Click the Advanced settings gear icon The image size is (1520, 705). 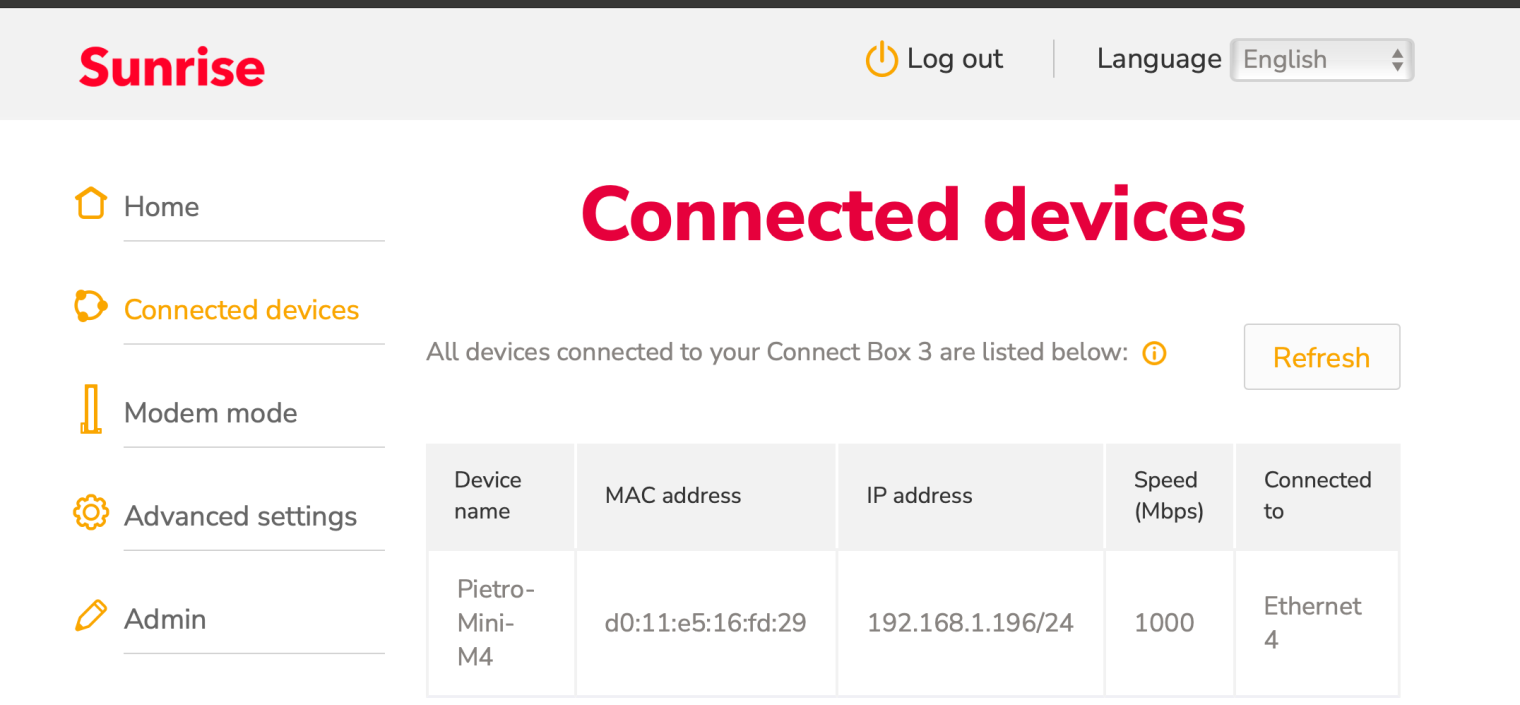click(90, 513)
